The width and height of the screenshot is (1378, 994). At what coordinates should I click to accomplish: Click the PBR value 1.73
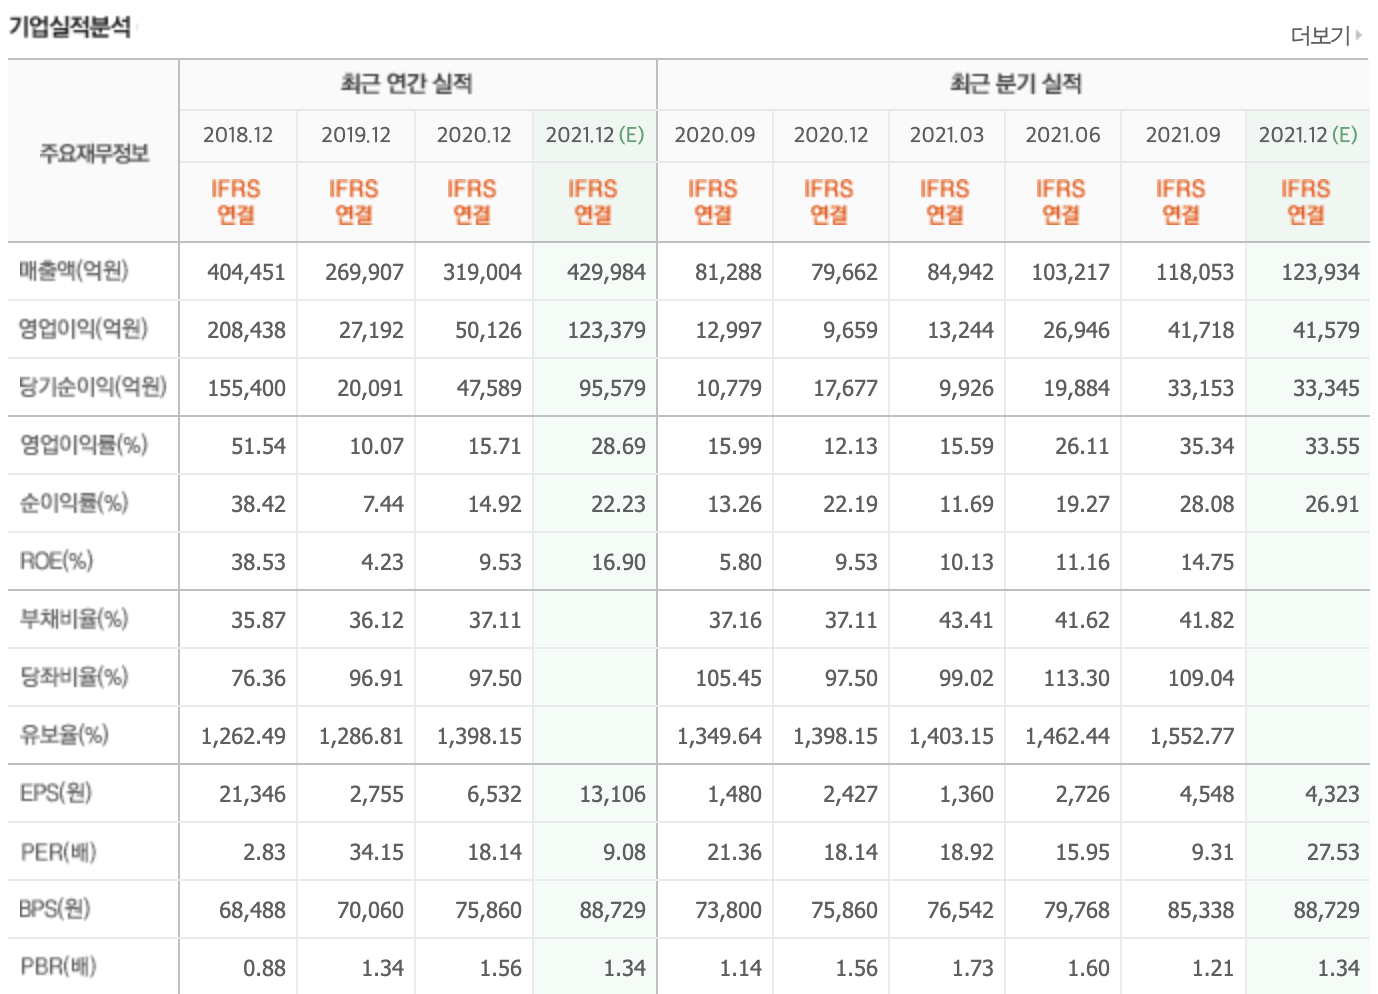[972, 968]
